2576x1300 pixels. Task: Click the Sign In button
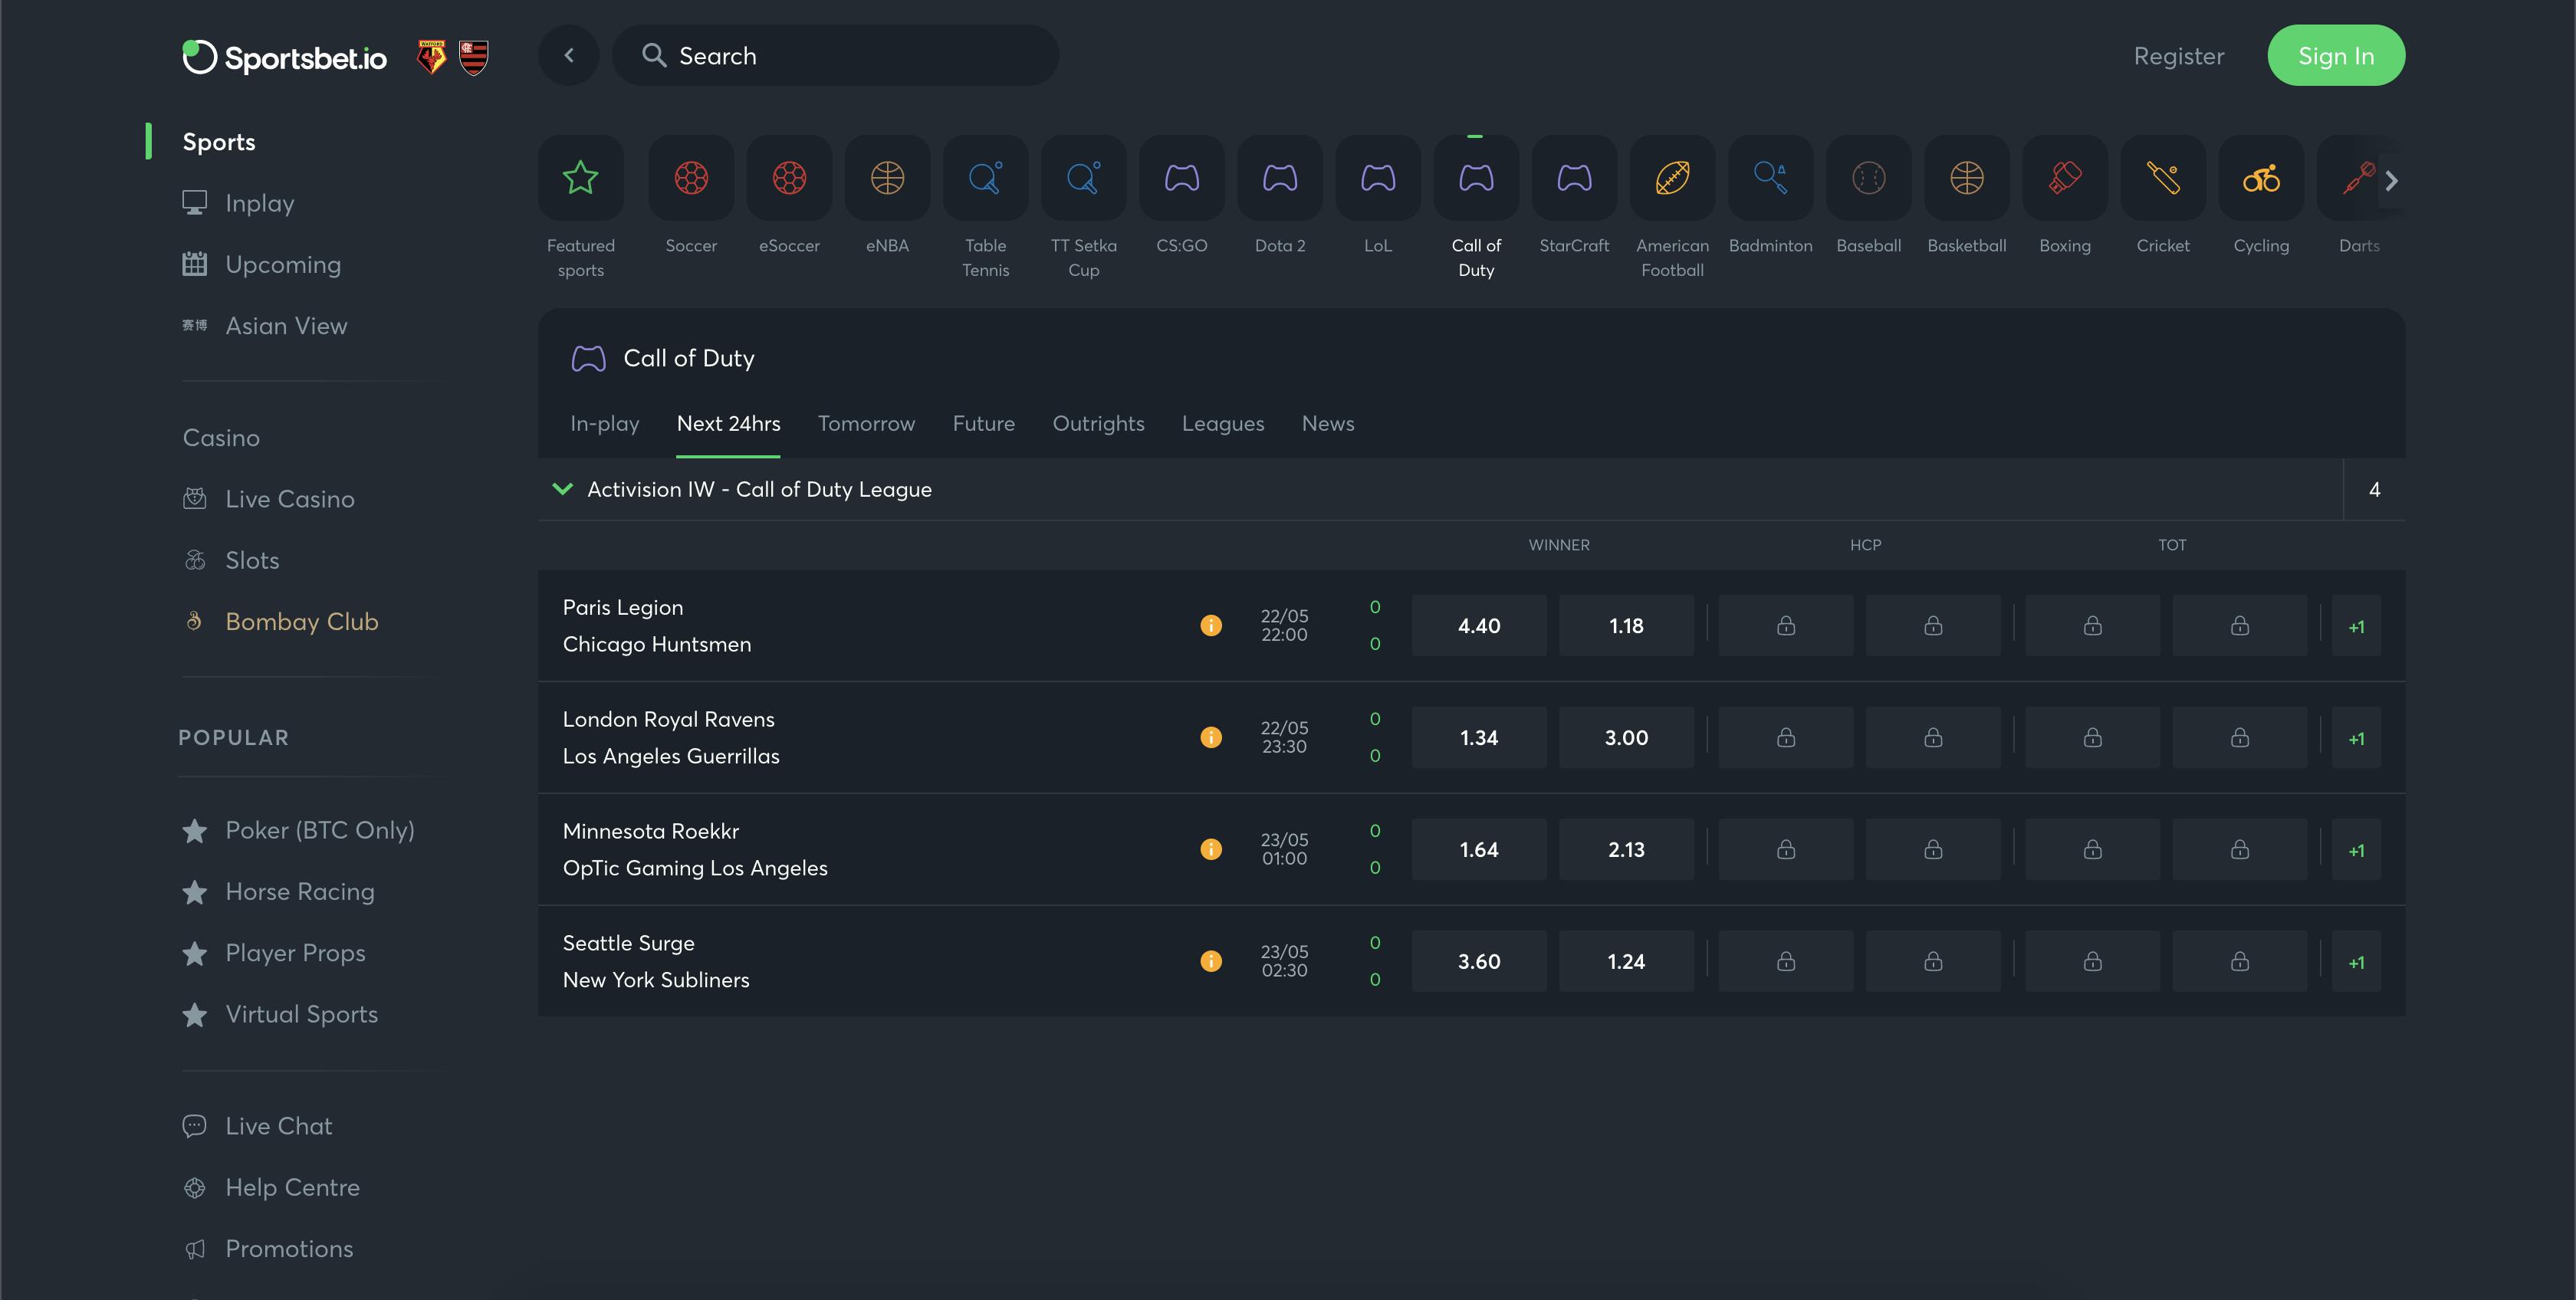coord(2335,55)
